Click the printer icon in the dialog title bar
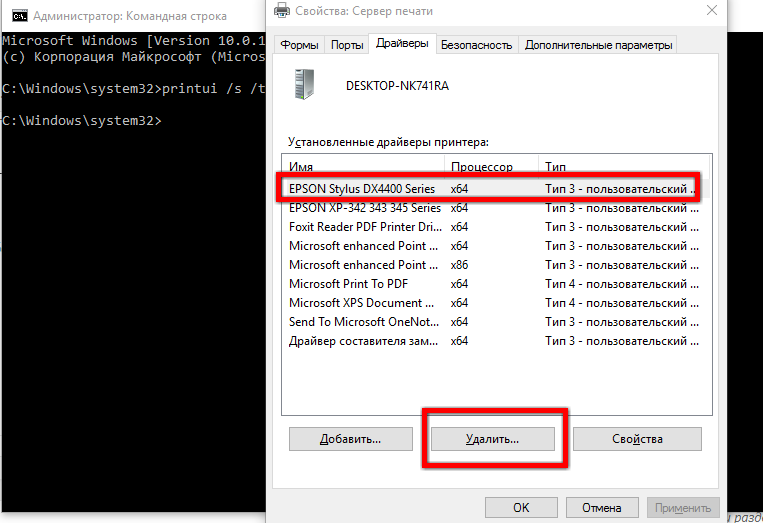The width and height of the screenshot is (763, 523). (282, 10)
